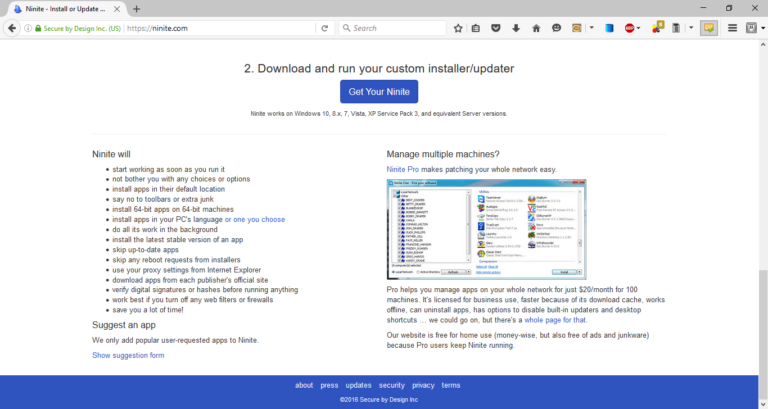Click the green padlock security icon
Image resolution: width=768 pixels, height=409 pixels.
[38, 28]
